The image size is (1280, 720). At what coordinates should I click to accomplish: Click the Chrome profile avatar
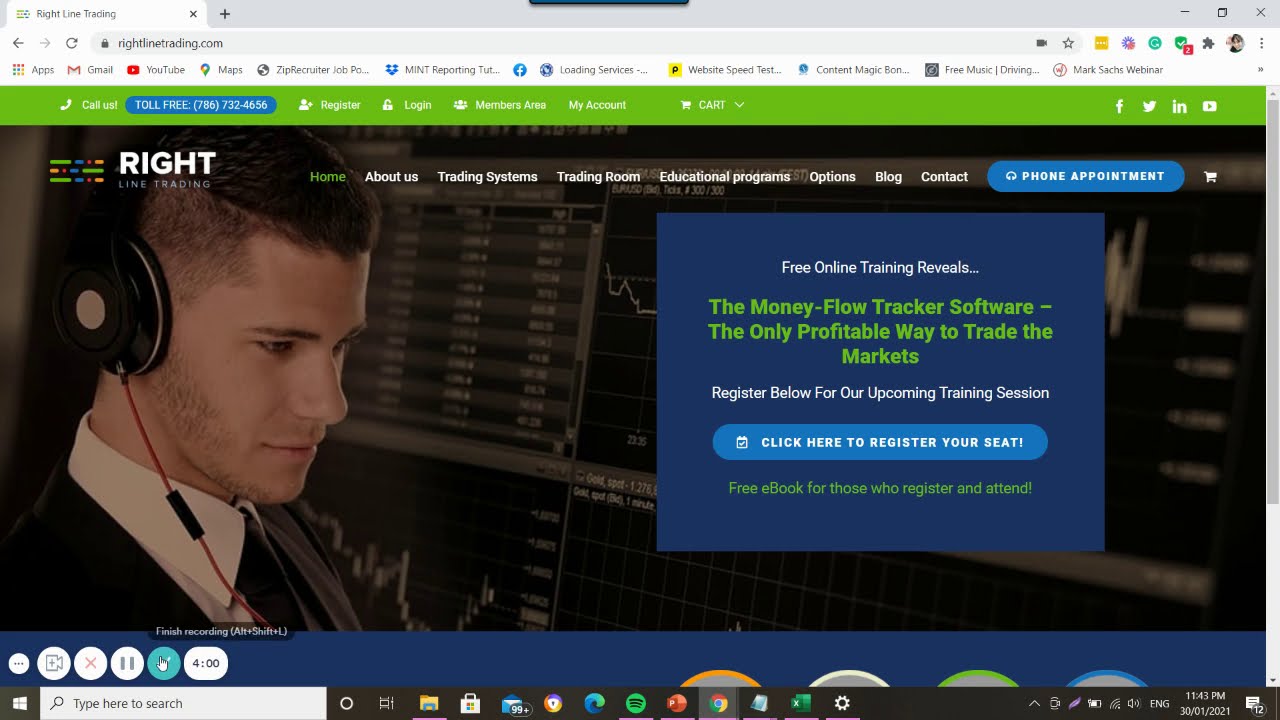pos(1235,43)
